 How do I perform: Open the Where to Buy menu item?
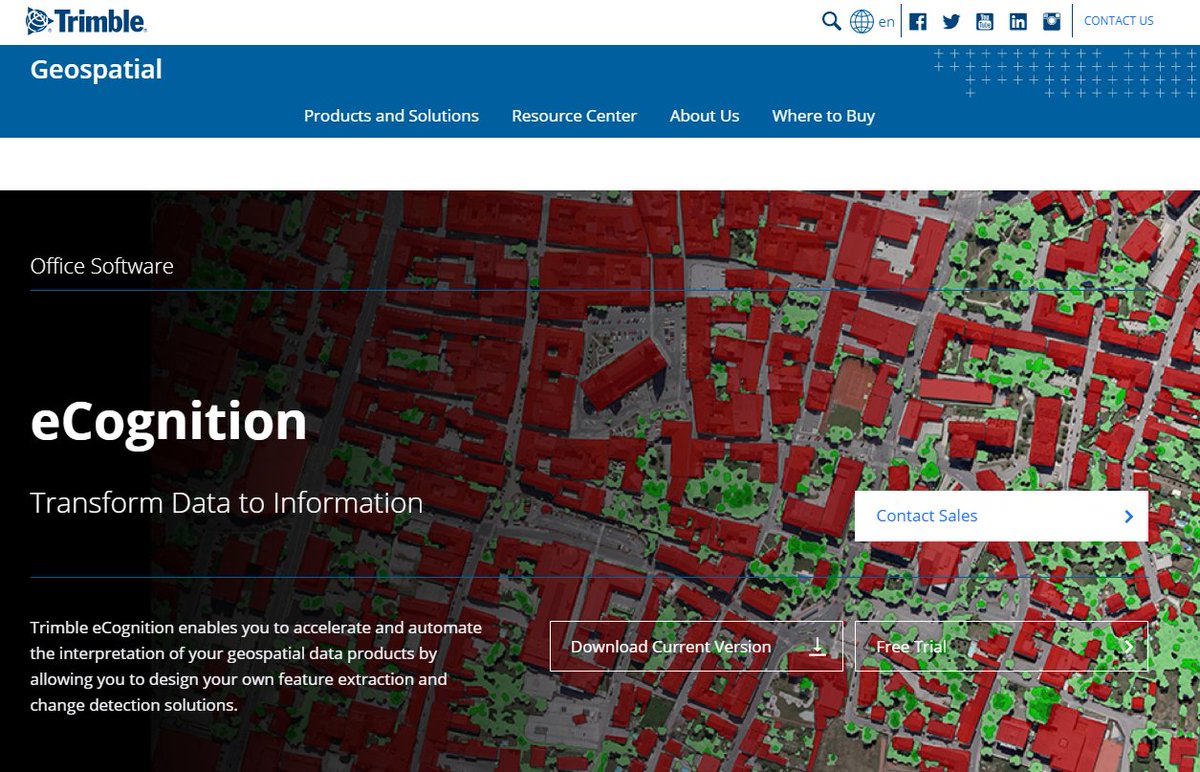click(x=822, y=115)
